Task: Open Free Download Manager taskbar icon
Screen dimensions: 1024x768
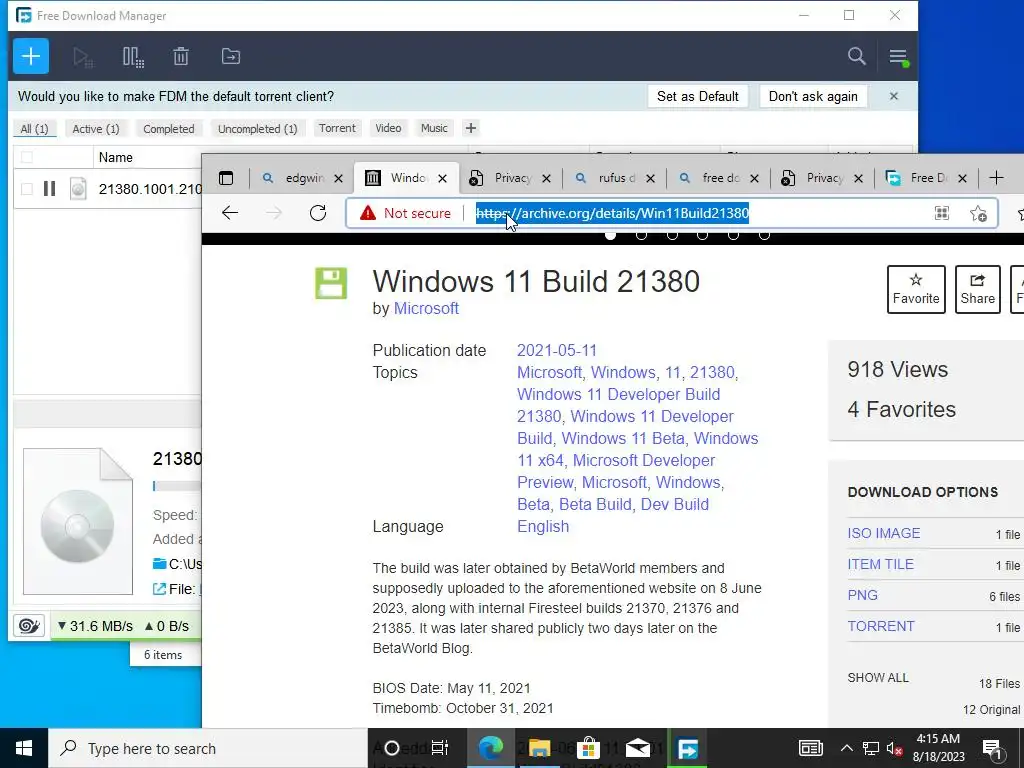Action: pyautogui.click(x=687, y=748)
